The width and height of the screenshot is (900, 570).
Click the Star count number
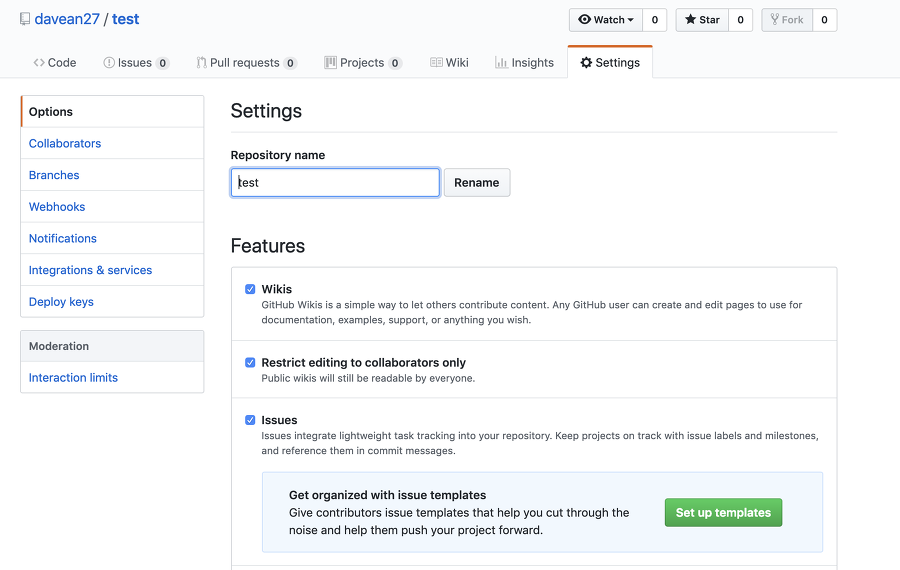click(x=740, y=20)
